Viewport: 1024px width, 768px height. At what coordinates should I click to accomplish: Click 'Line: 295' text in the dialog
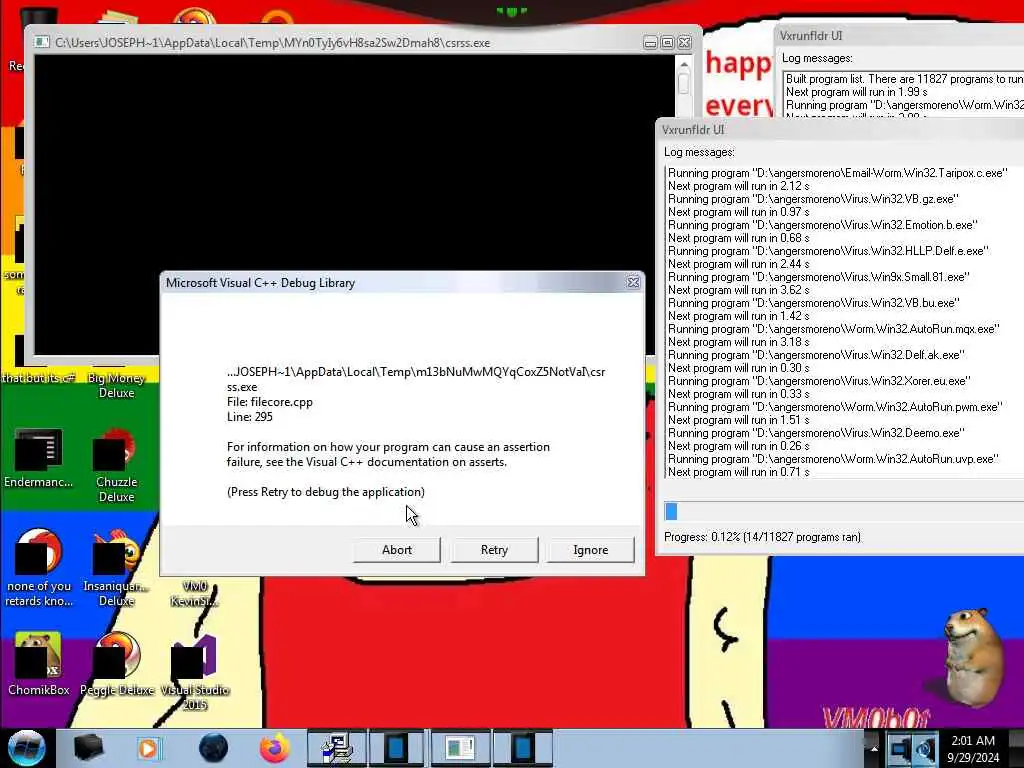click(249, 417)
